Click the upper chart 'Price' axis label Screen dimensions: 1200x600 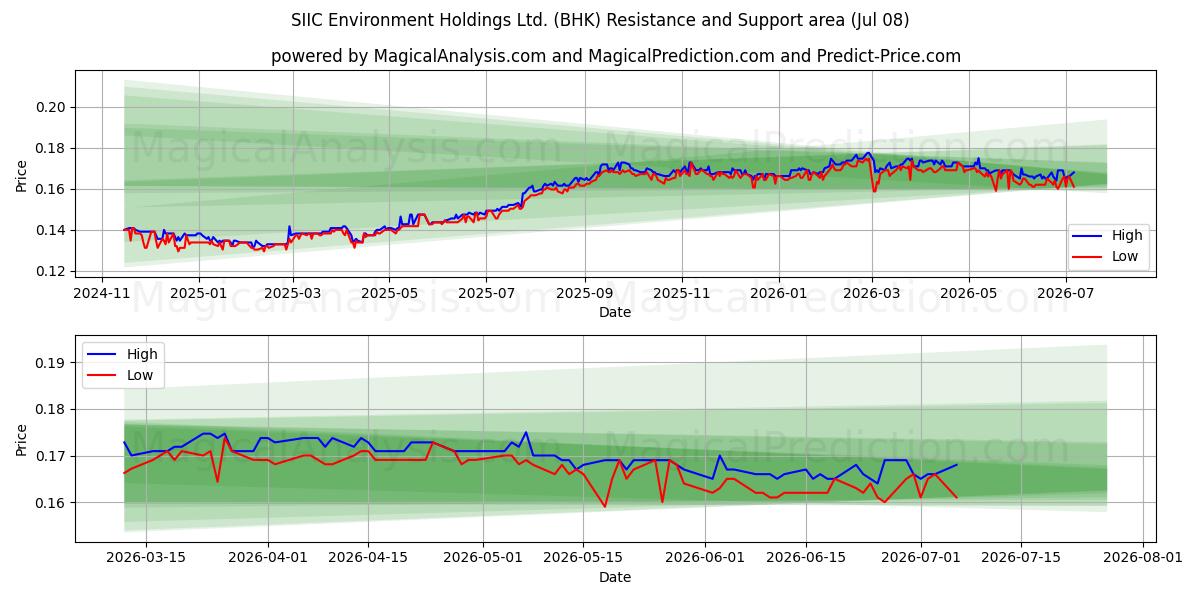click(21, 175)
